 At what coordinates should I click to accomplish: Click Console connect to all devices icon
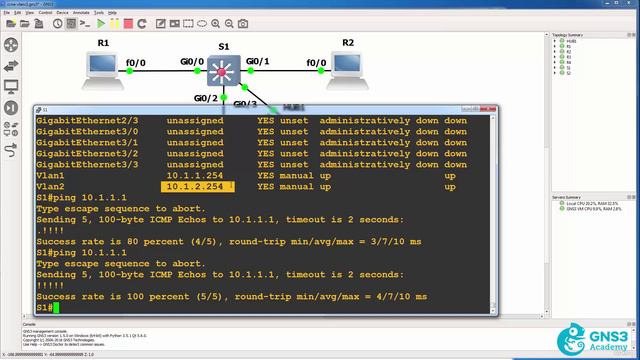[x=84, y=24]
